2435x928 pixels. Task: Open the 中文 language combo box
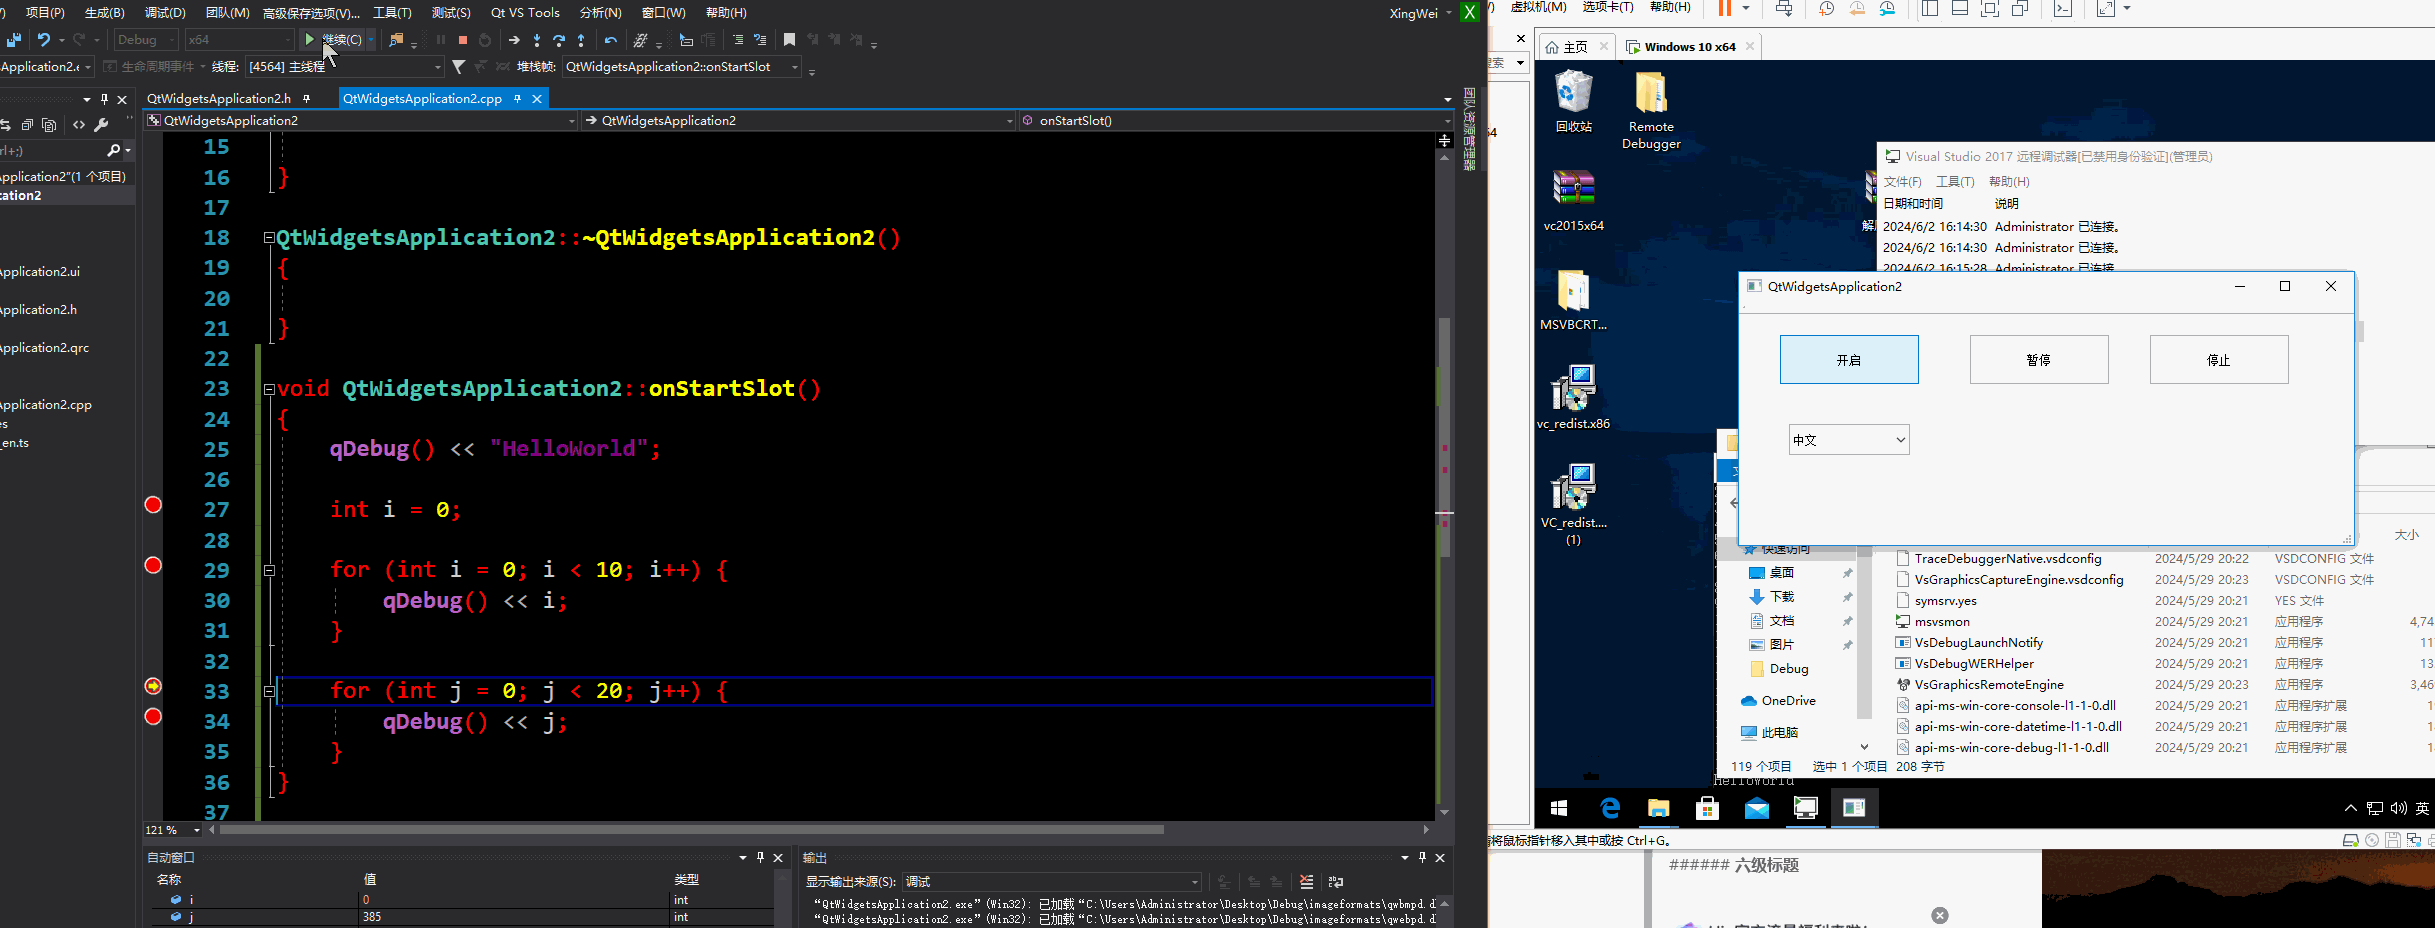(1849, 440)
